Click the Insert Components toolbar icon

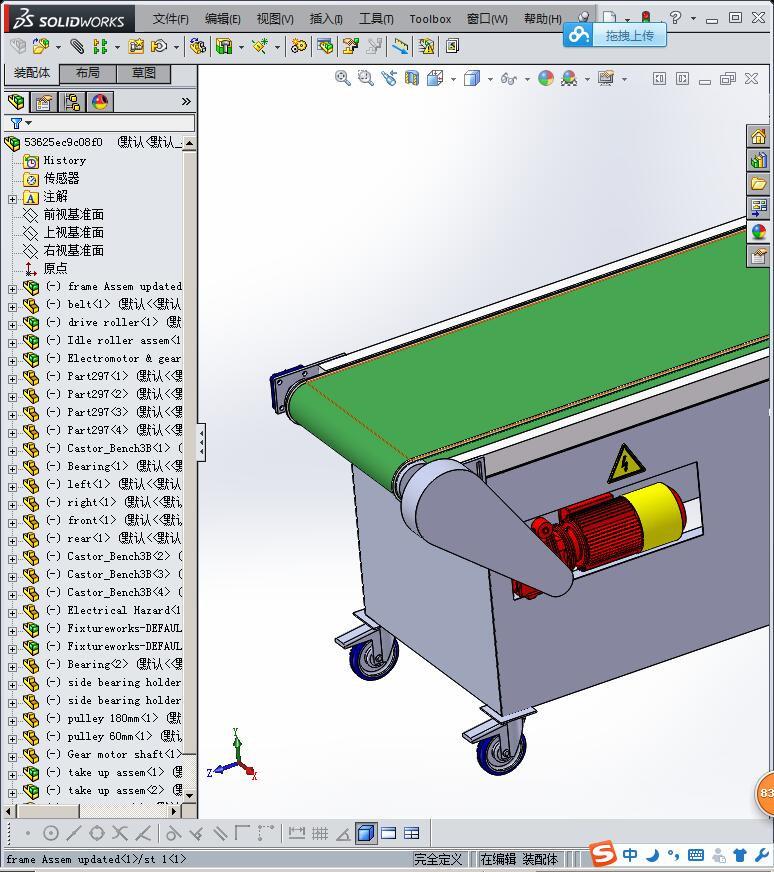click(41, 46)
